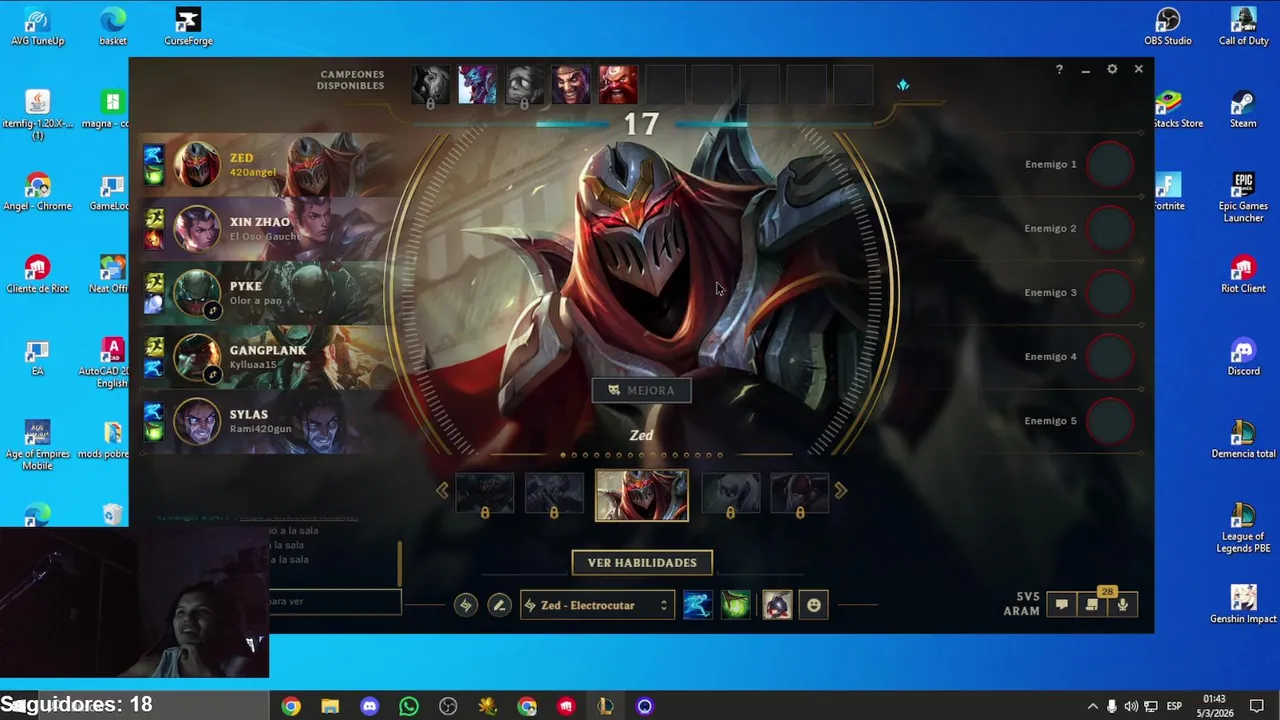
Task: Click the ZED player row name
Action: click(x=241, y=158)
